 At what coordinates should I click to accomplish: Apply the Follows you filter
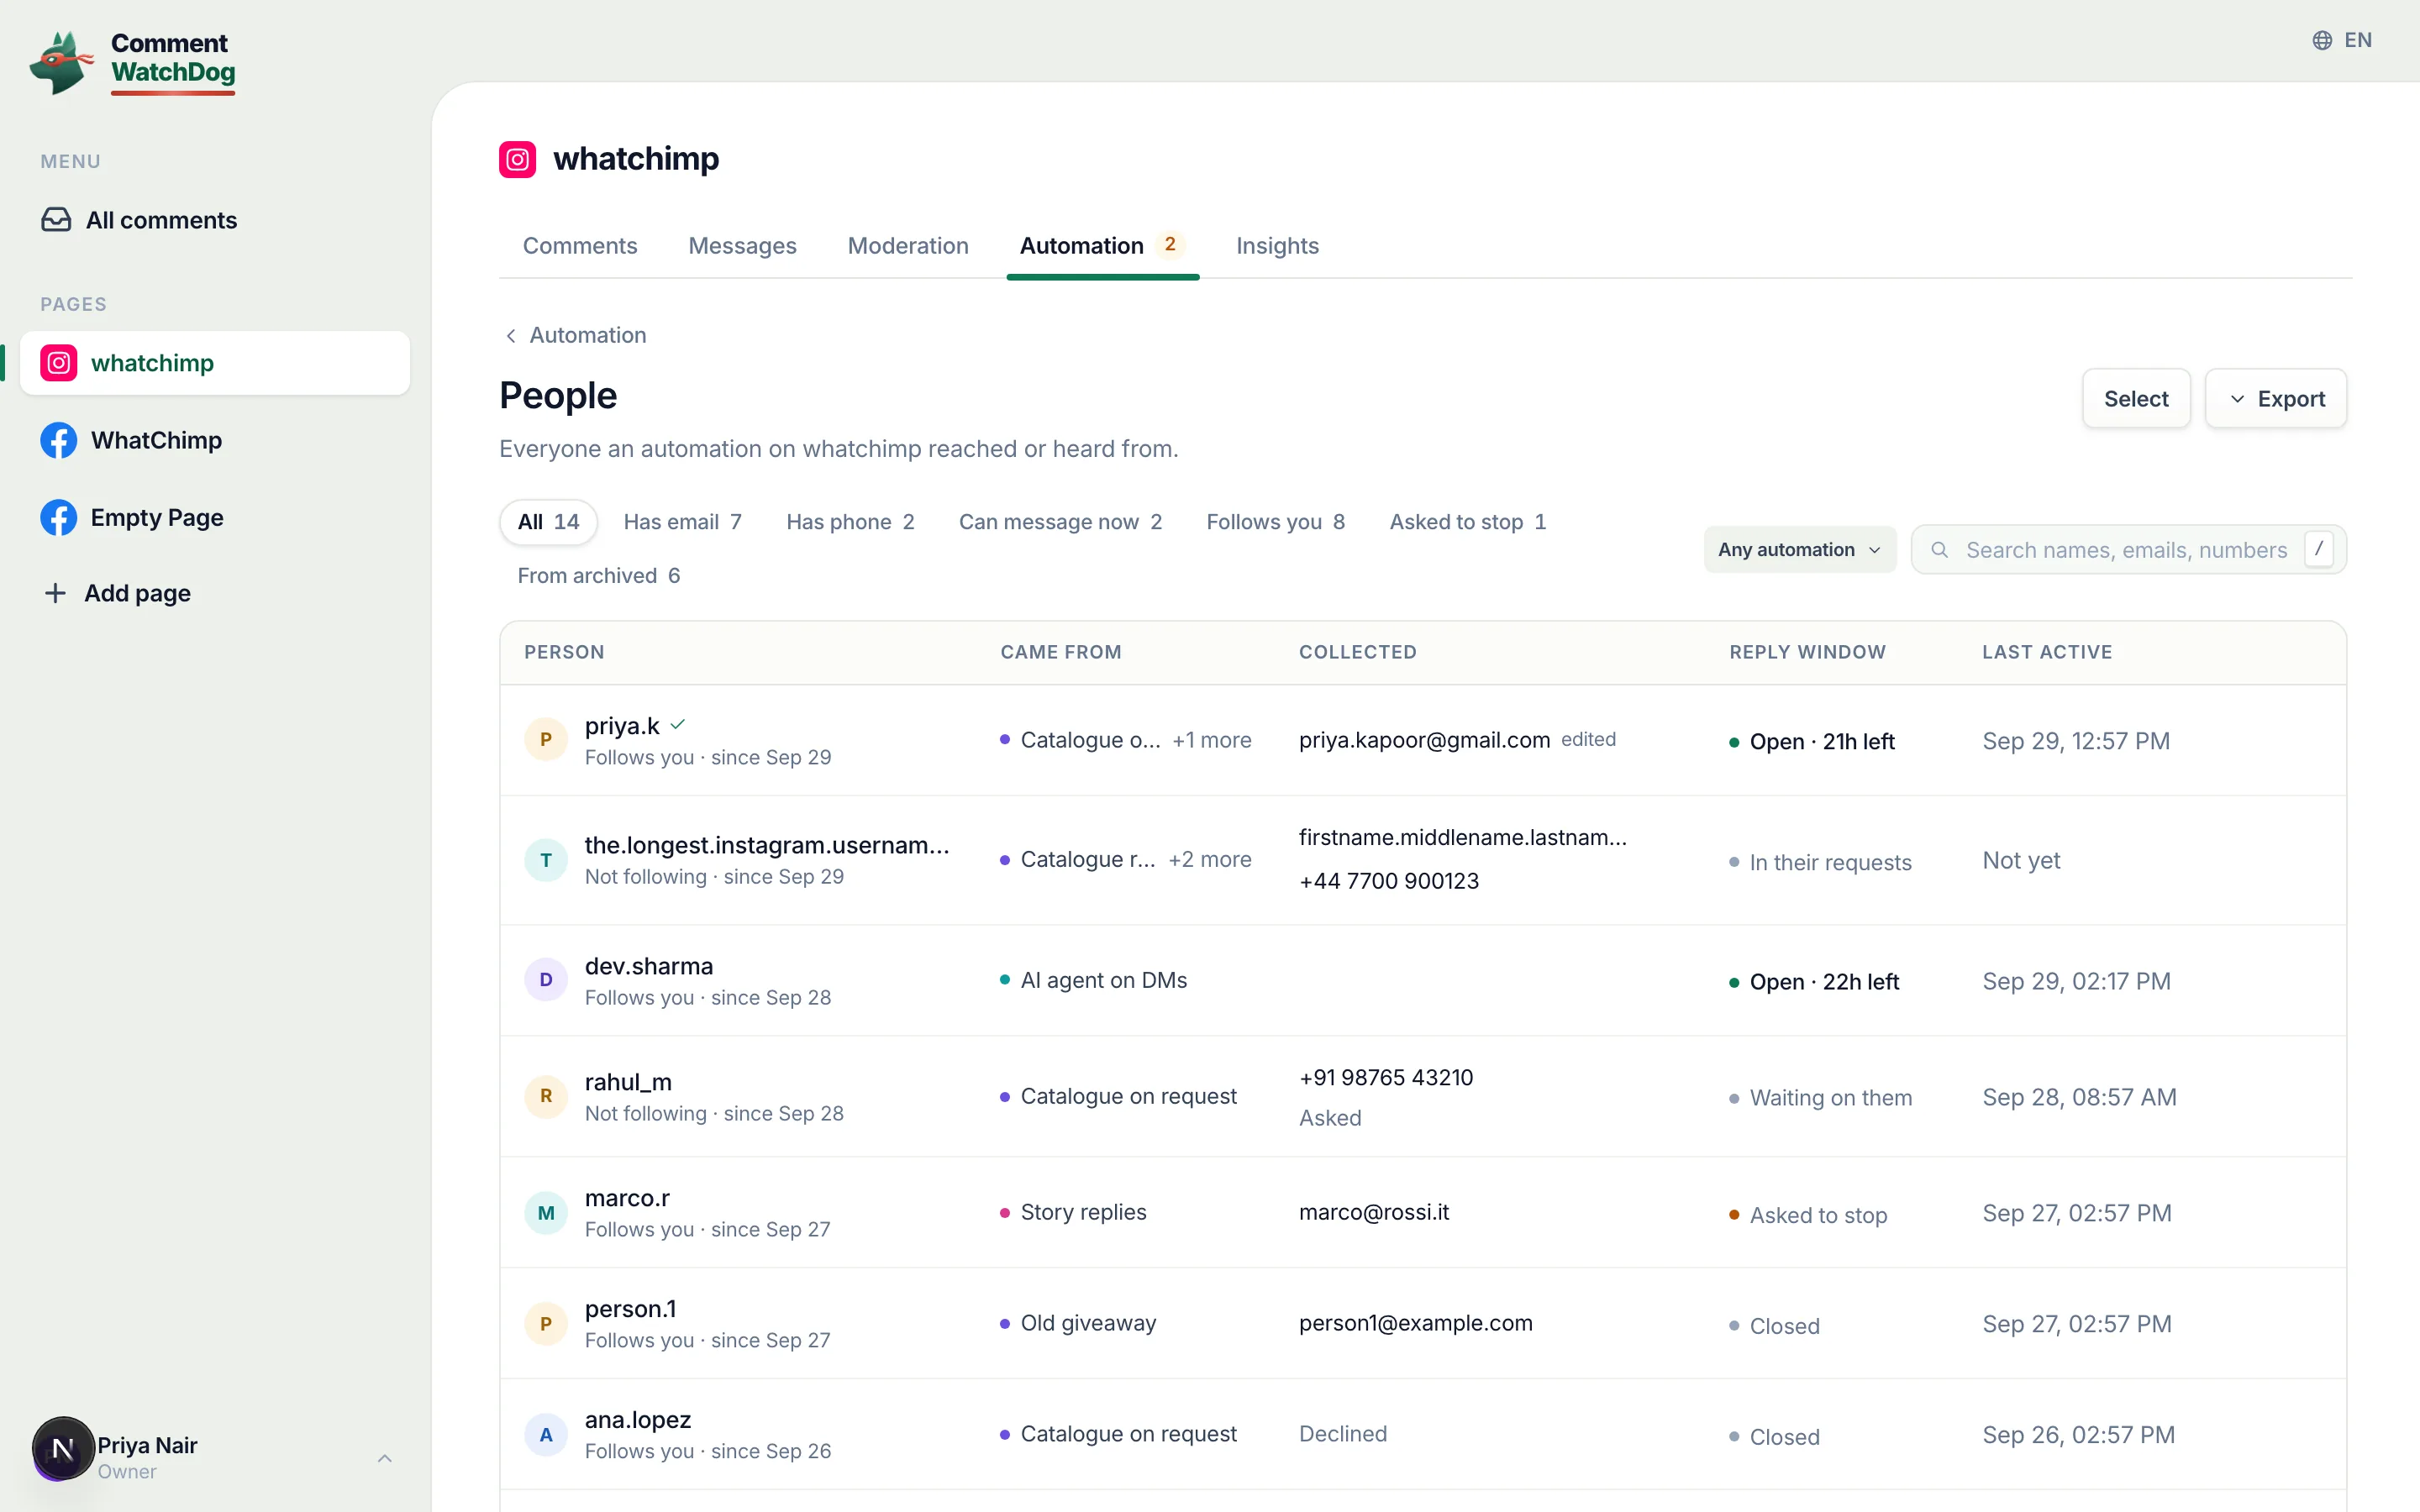pyautogui.click(x=1275, y=522)
